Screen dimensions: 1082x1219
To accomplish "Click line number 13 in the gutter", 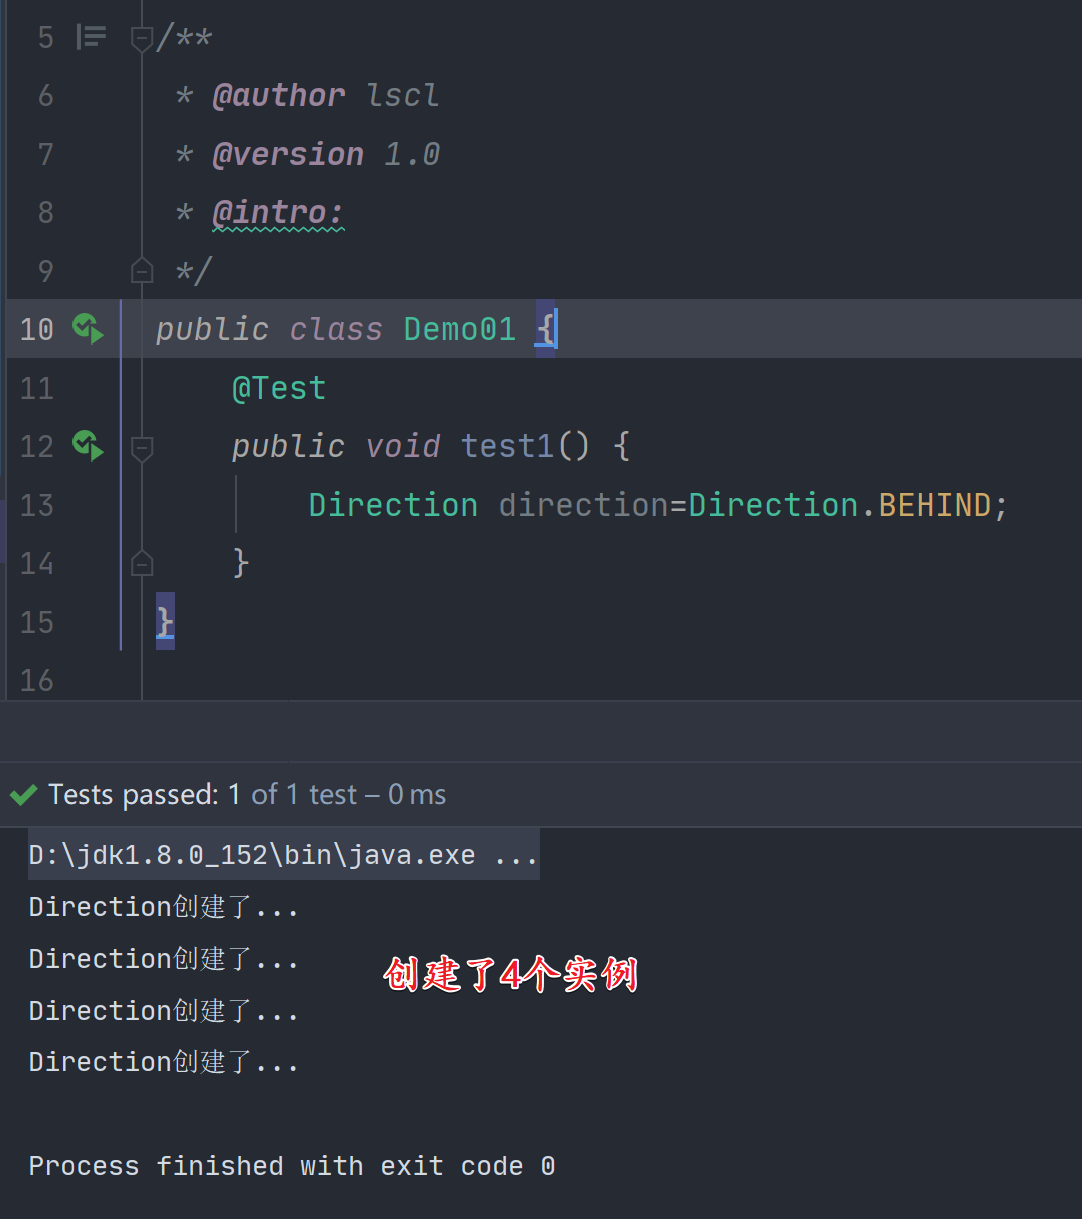I will point(37,505).
